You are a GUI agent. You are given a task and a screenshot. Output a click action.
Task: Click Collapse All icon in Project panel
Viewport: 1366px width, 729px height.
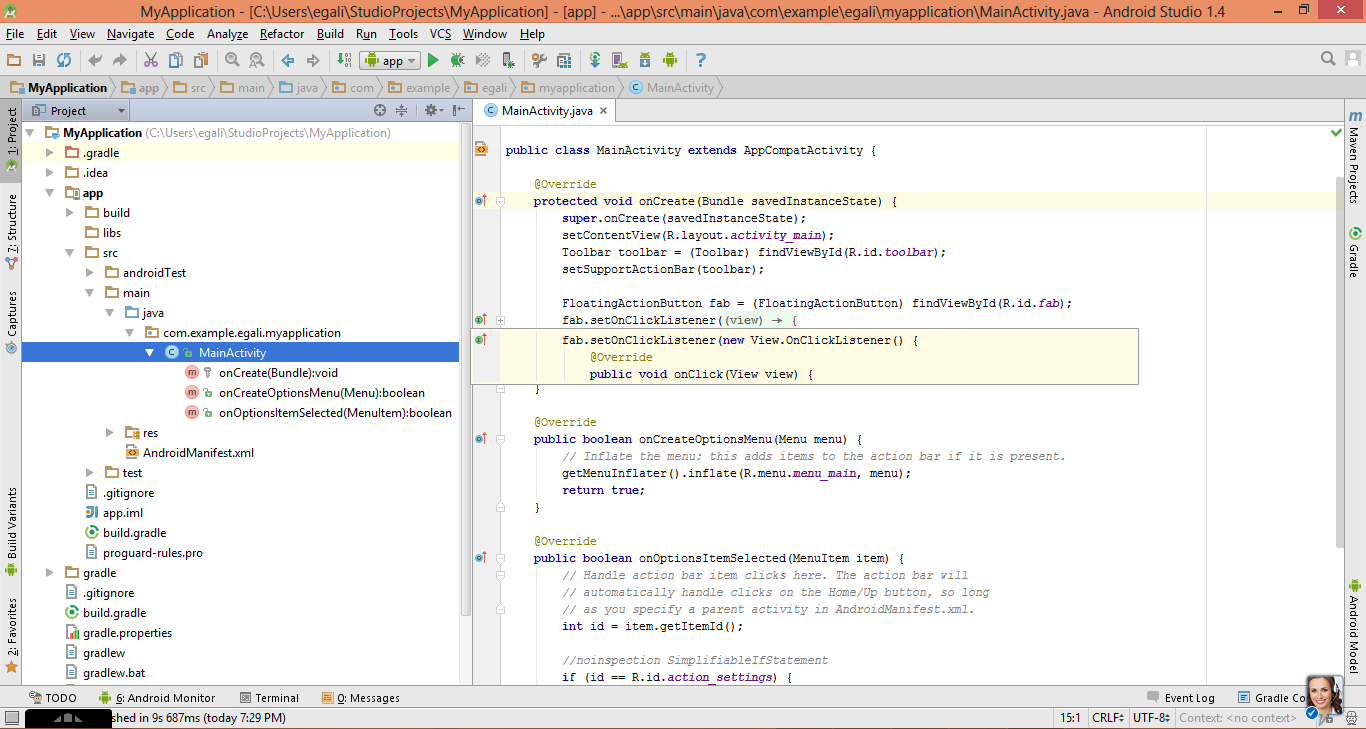402,110
